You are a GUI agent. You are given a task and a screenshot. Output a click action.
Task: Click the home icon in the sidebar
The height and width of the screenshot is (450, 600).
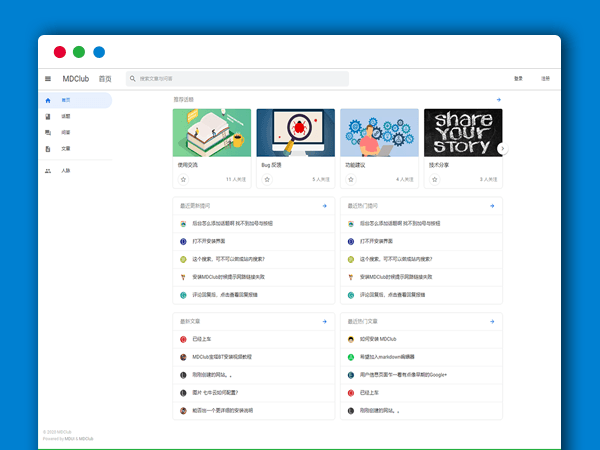tap(48, 100)
